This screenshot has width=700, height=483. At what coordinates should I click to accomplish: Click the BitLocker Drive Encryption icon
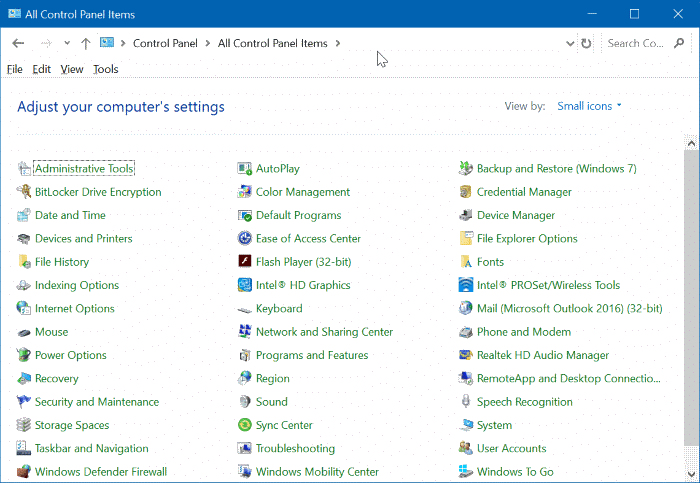24,192
